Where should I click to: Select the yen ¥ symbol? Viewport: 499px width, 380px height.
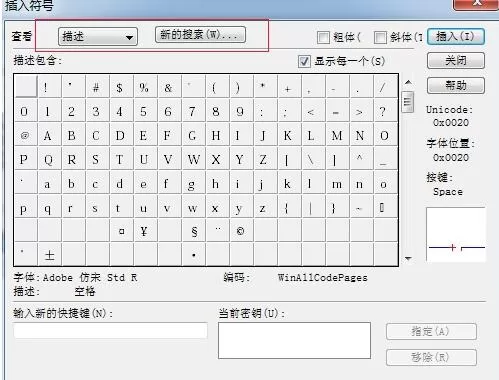tap(146, 231)
